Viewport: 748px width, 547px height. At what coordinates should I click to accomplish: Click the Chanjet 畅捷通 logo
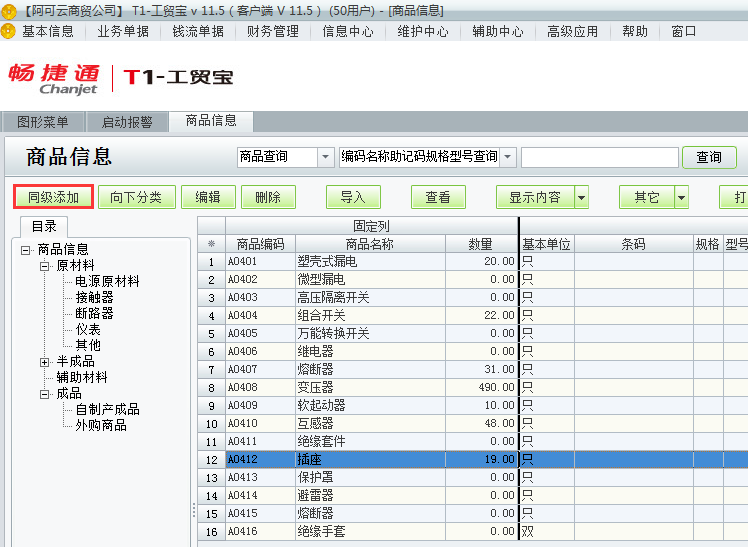point(54,78)
